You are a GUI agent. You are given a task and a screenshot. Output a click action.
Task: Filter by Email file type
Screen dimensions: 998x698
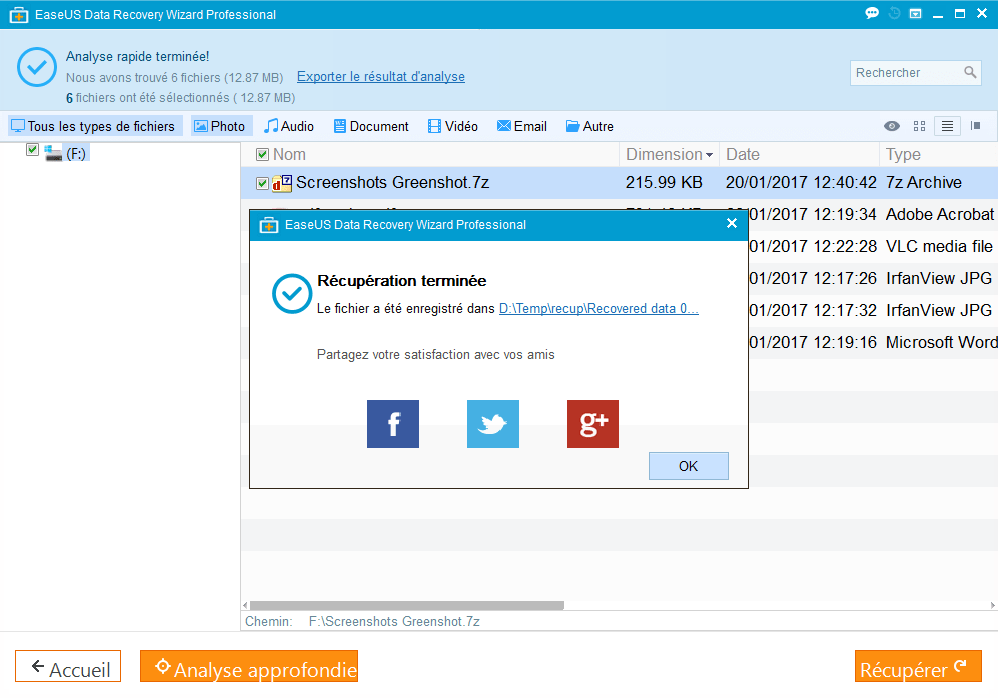pos(522,126)
